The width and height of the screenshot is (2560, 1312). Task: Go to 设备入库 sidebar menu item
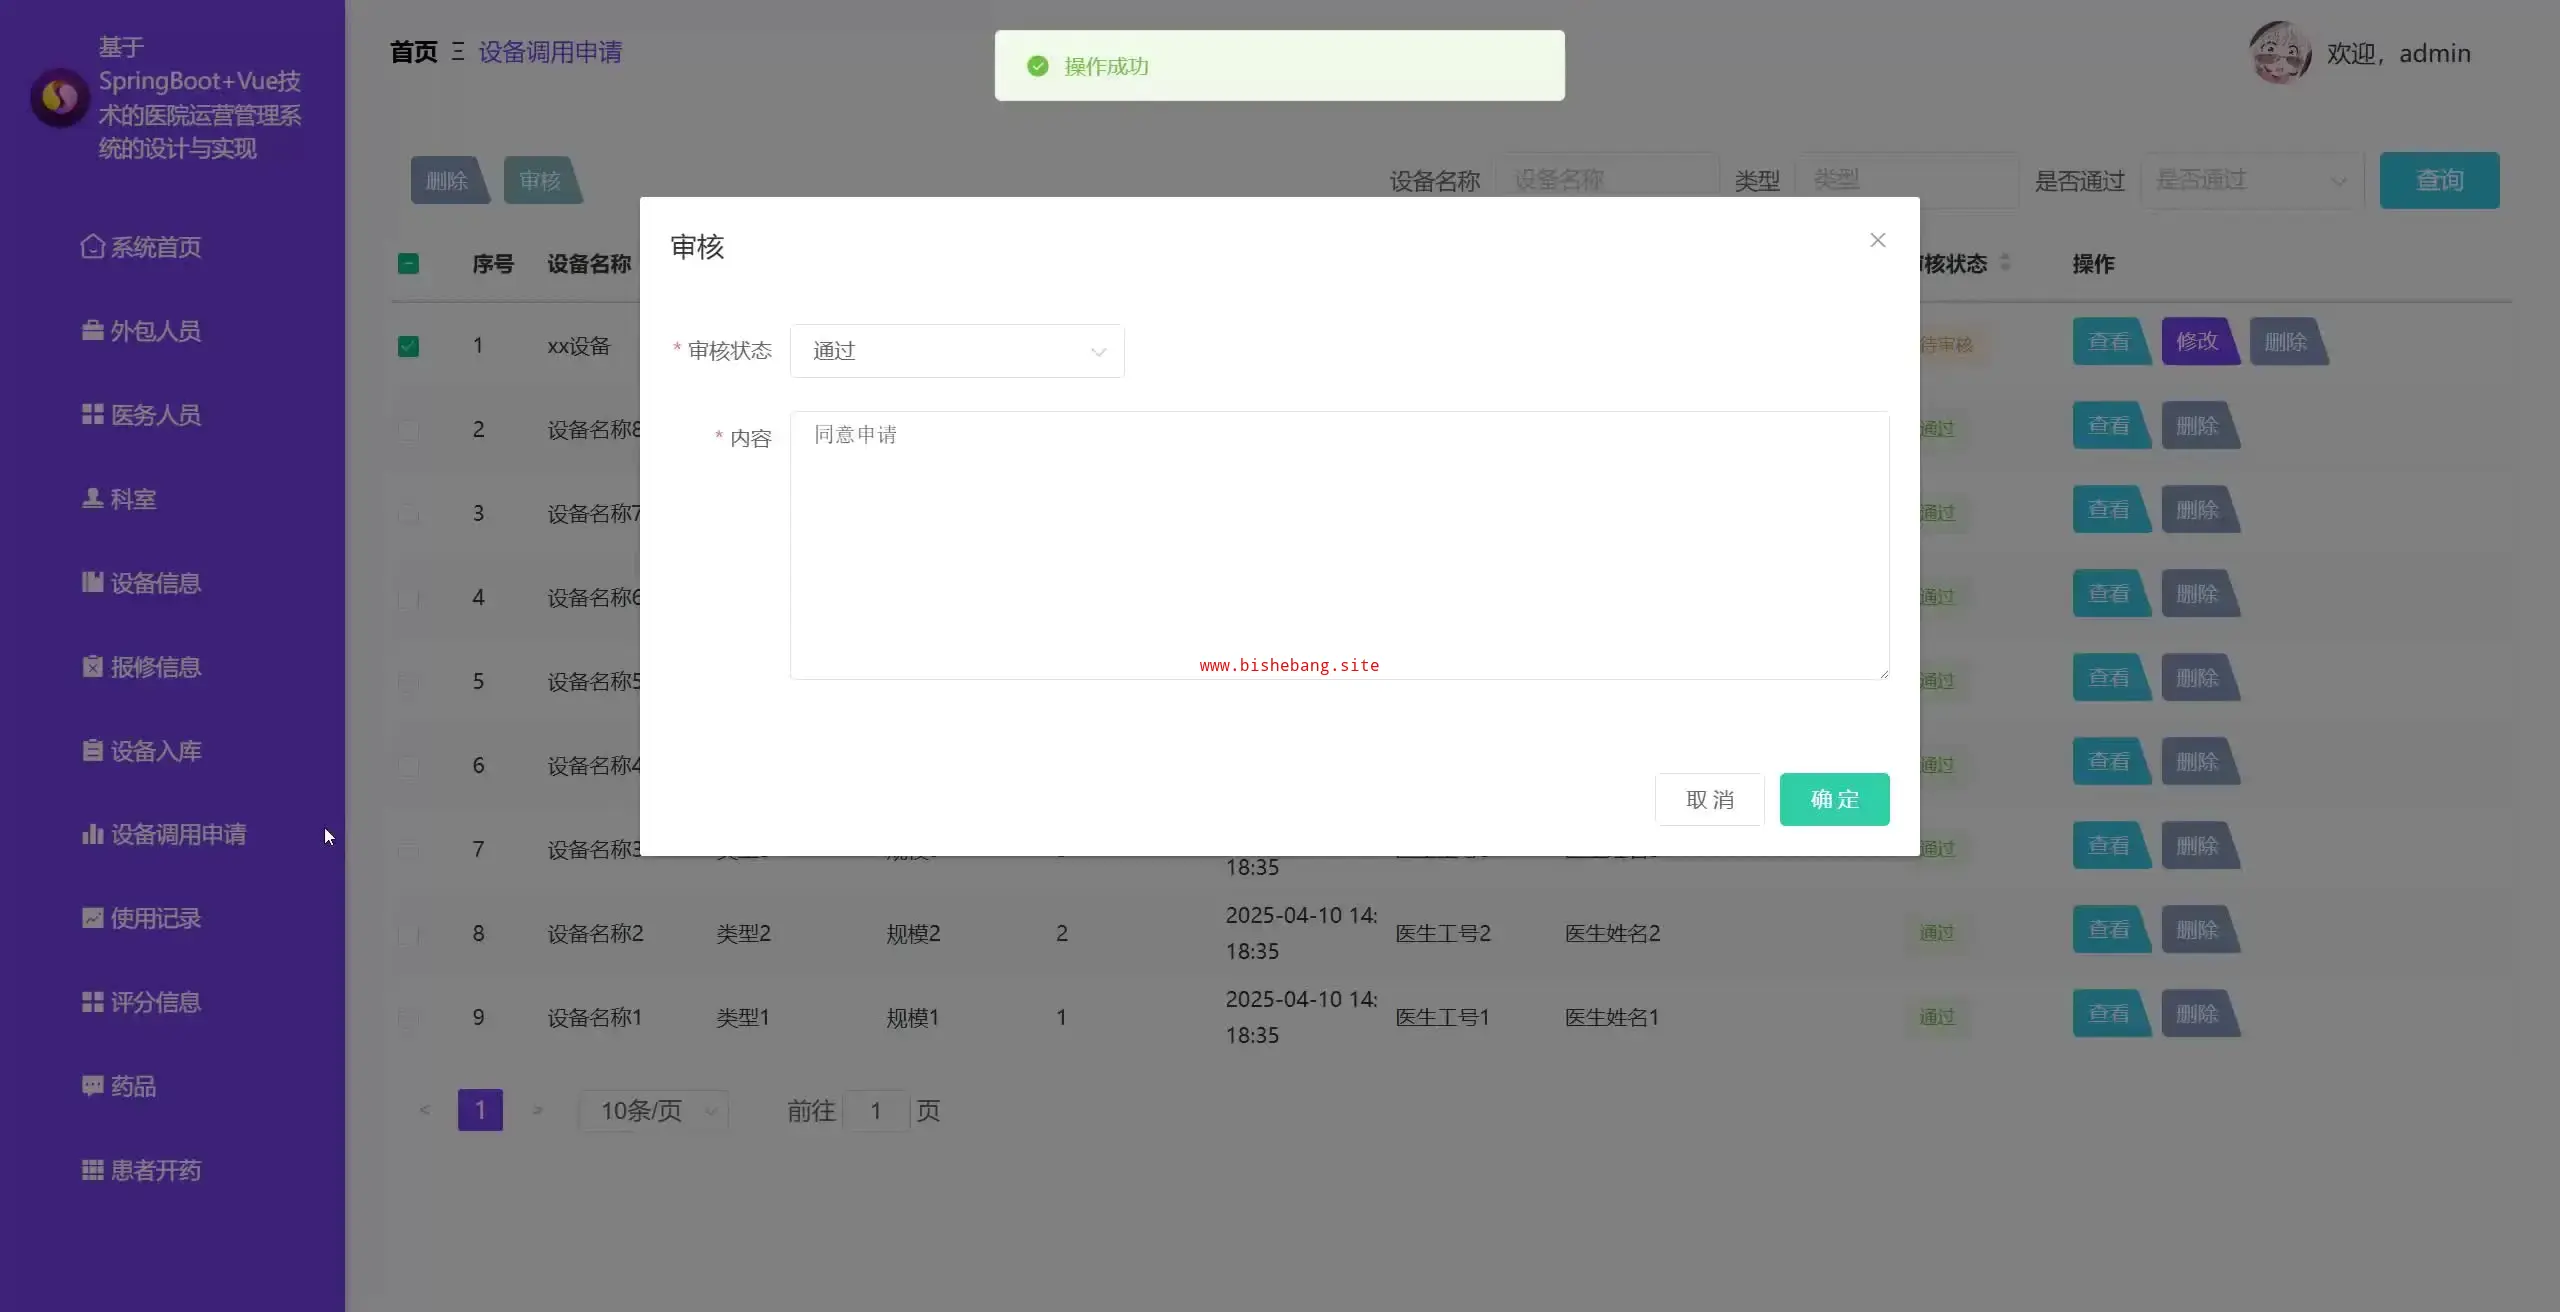(x=155, y=750)
